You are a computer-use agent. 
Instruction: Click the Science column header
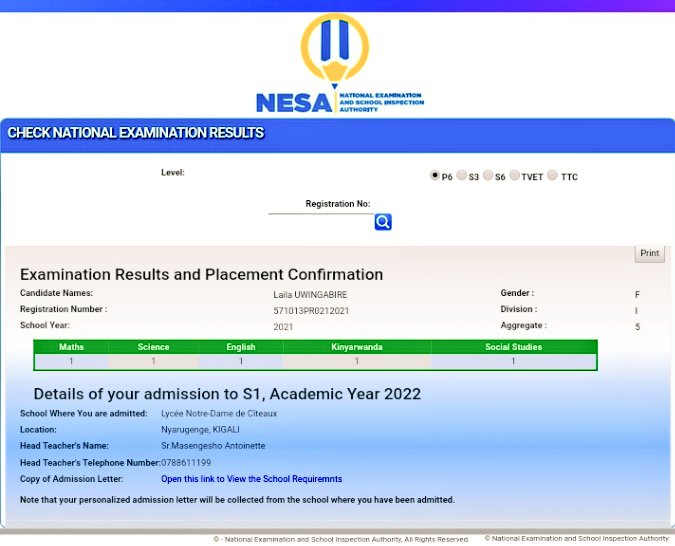tap(153, 347)
